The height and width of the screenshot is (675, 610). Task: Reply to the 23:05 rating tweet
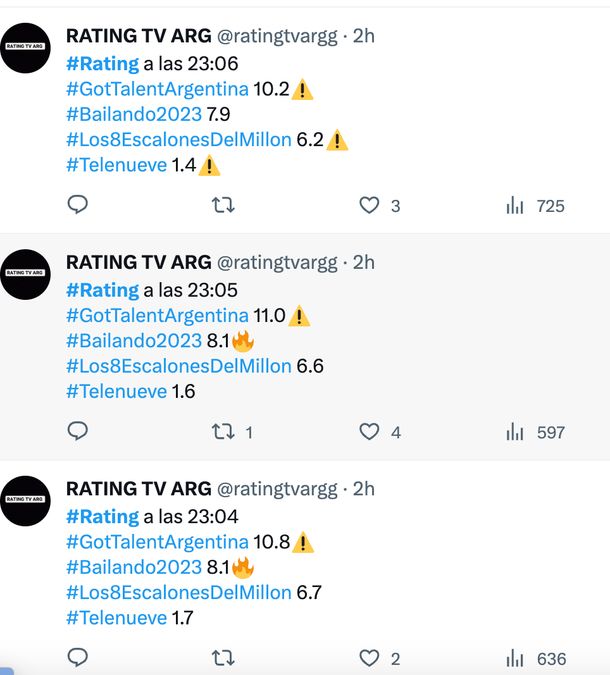click(78, 431)
